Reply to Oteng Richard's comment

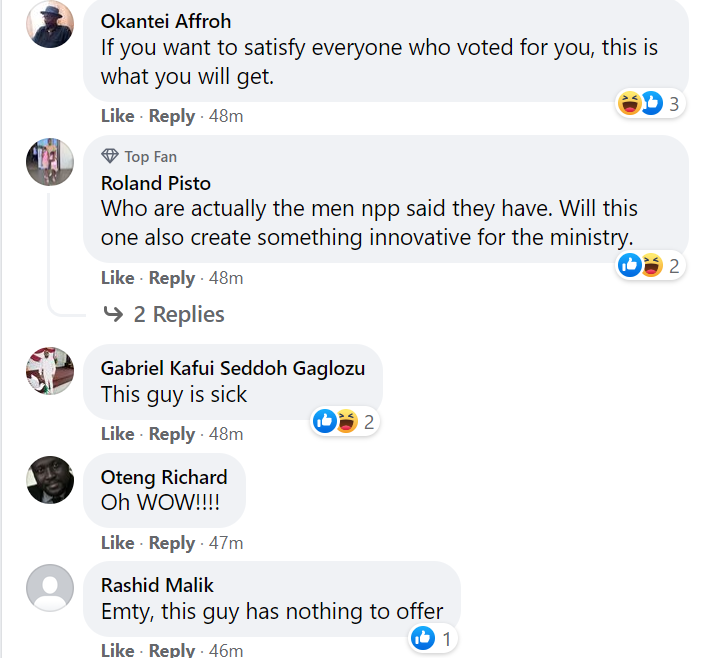[172, 543]
